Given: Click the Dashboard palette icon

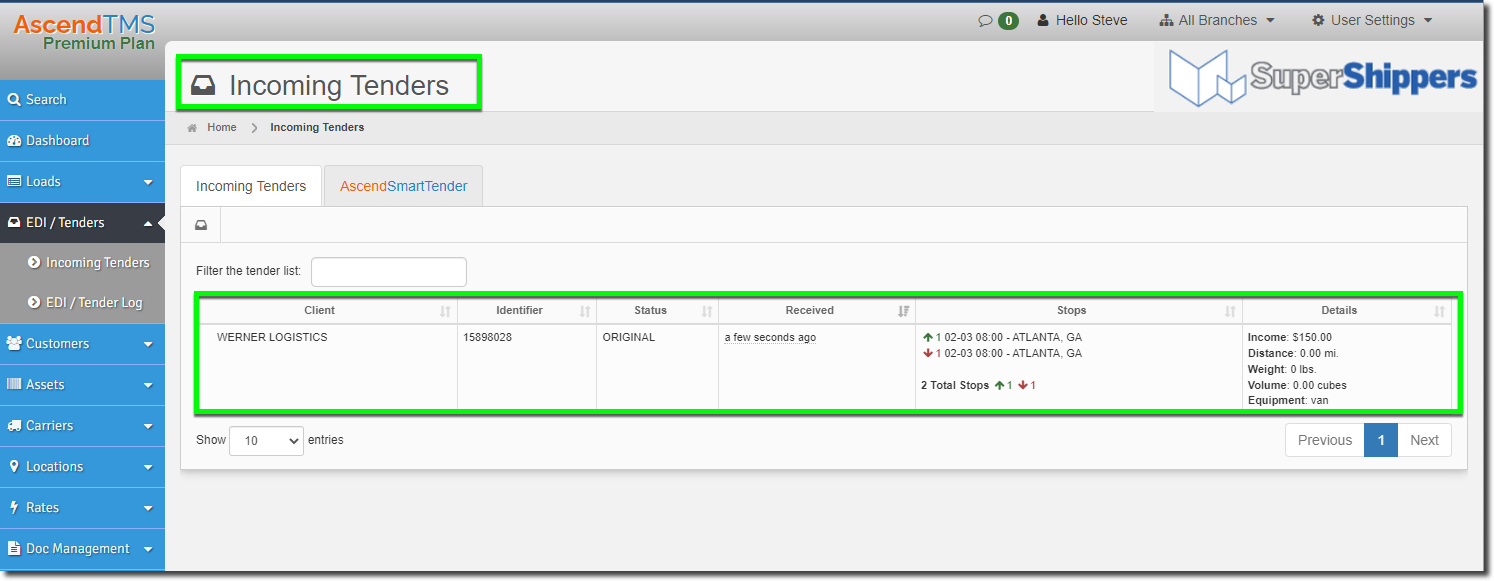Looking at the screenshot, I should tap(15, 141).
